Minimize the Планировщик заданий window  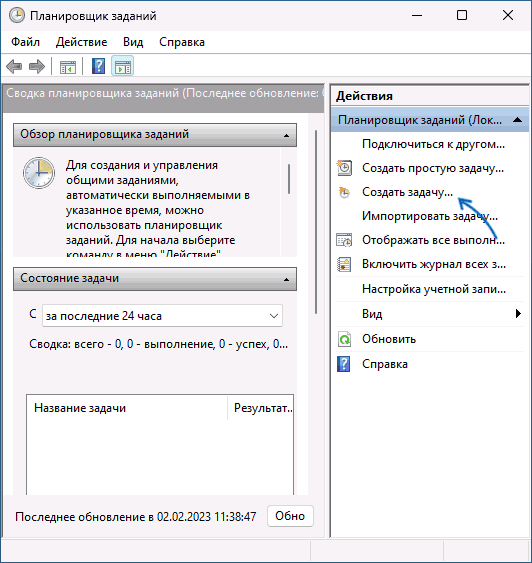pos(417,15)
